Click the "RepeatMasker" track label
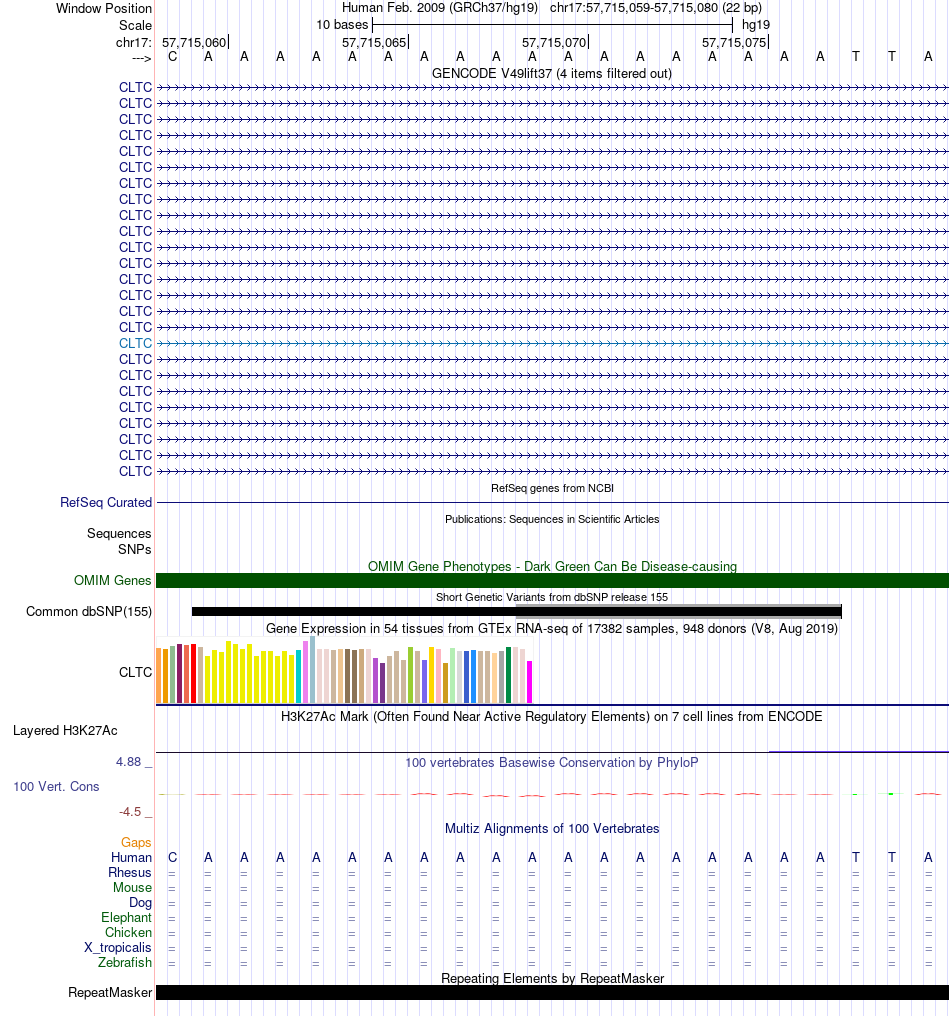The image size is (950, 1016). [110, 993]
